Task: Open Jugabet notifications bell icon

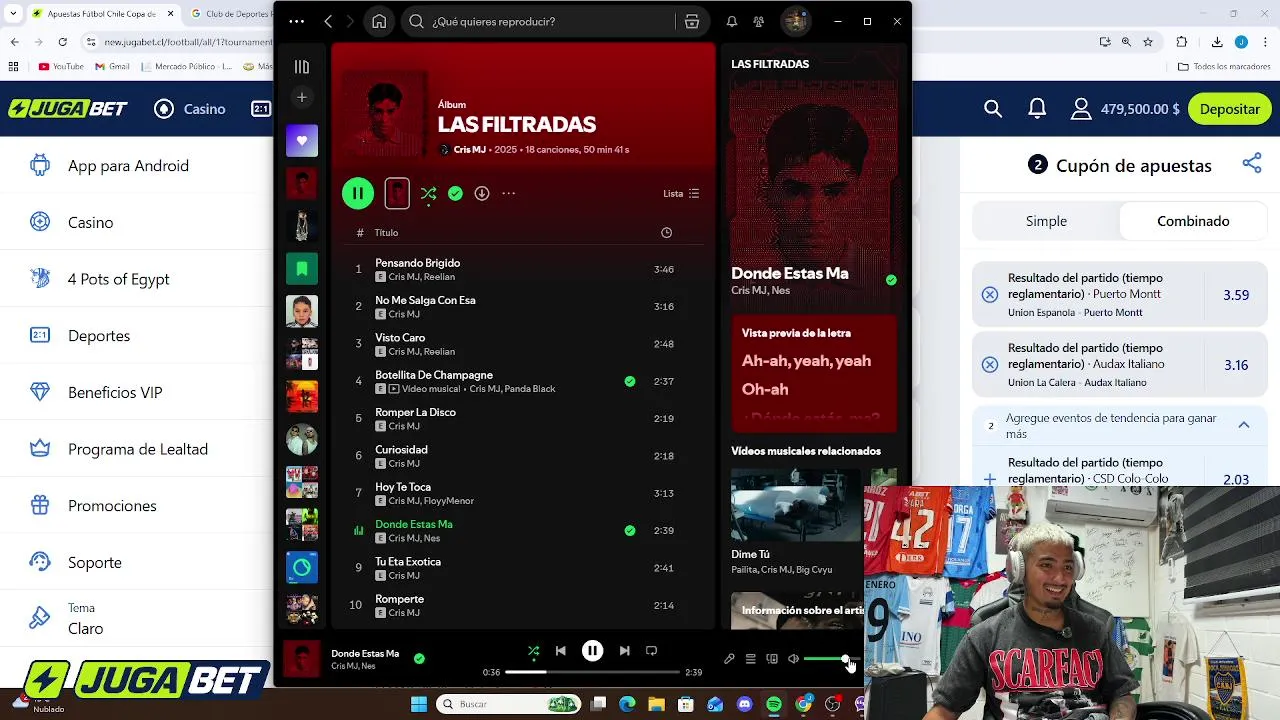Action: coord(1037,109)
